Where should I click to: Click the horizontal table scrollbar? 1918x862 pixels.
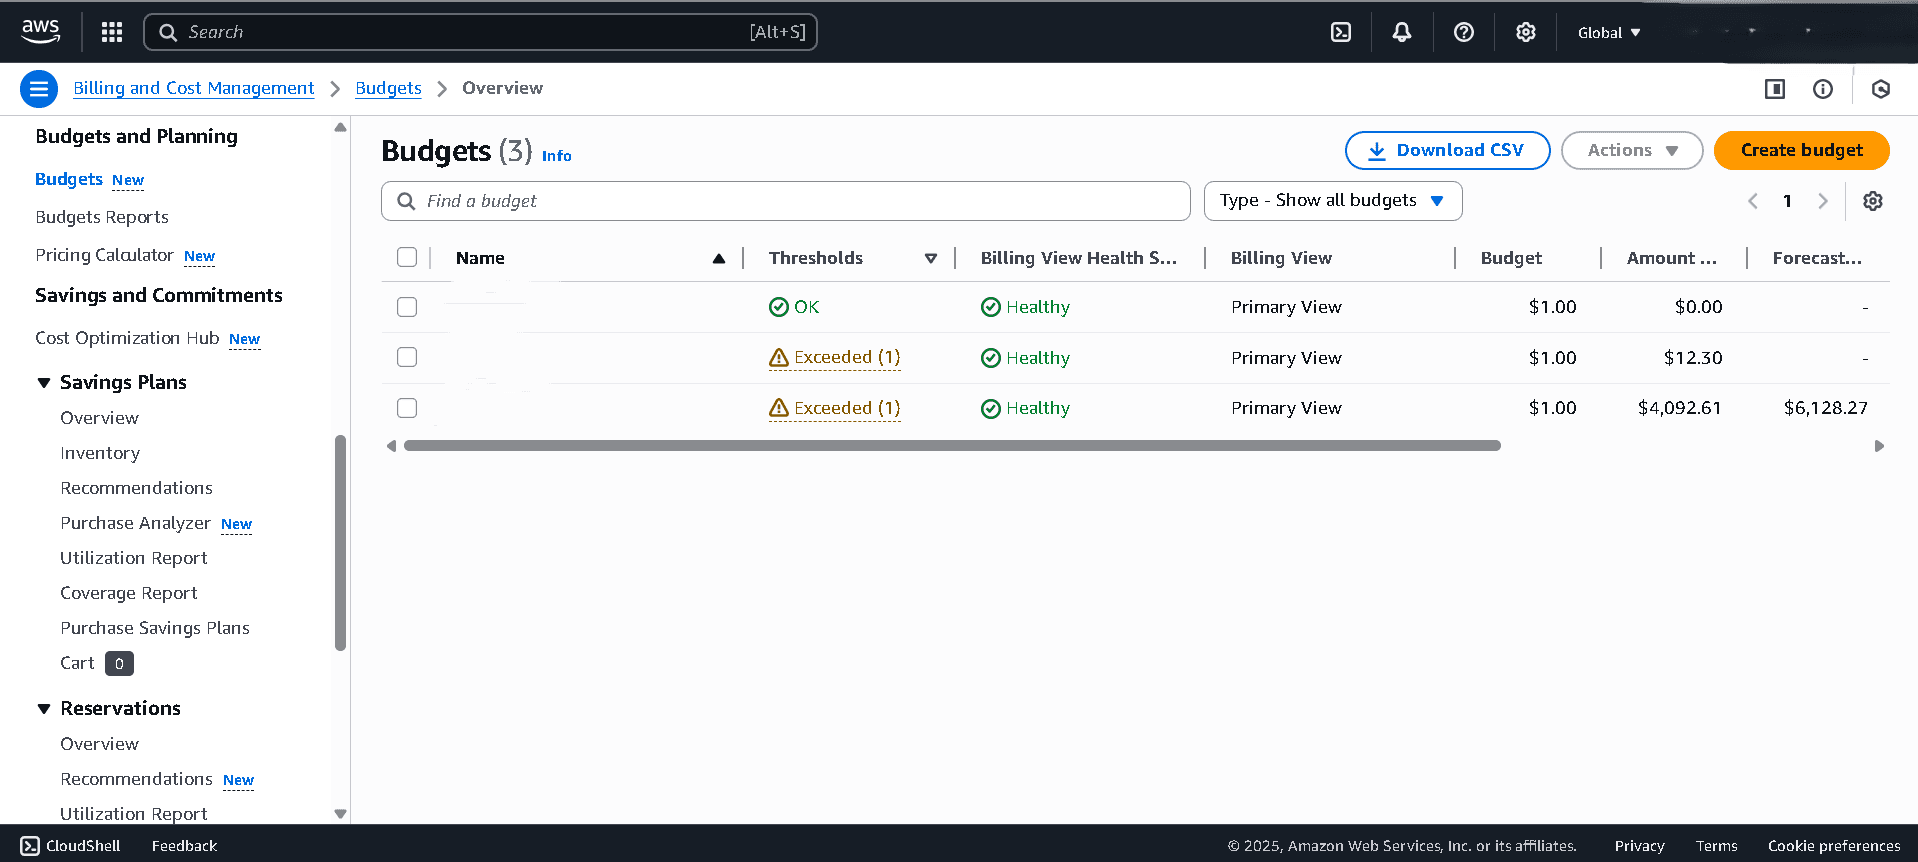click(951, 446)
